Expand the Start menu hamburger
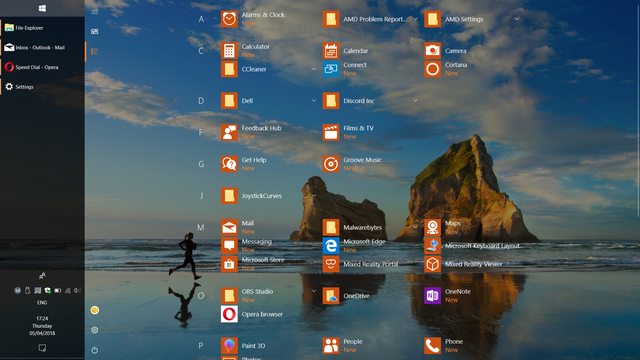 tap(95, 11)
